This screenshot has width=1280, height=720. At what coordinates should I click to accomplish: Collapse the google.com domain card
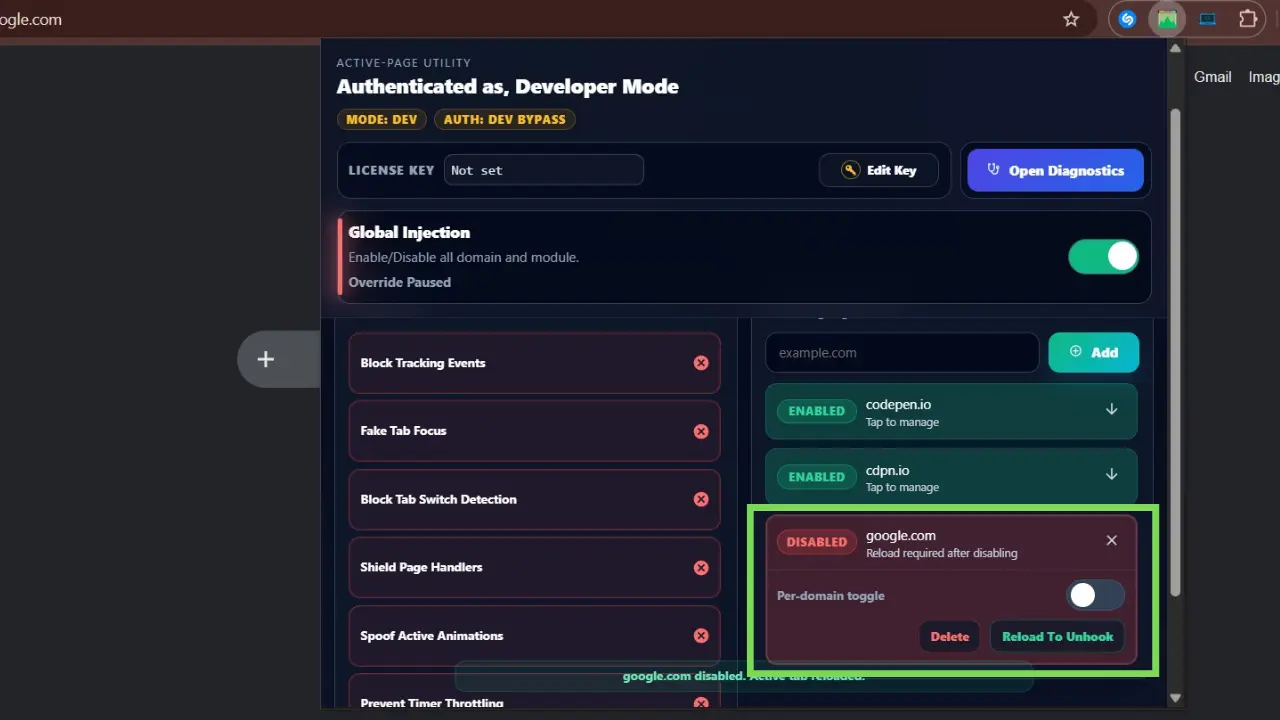tap(1111, 540)
